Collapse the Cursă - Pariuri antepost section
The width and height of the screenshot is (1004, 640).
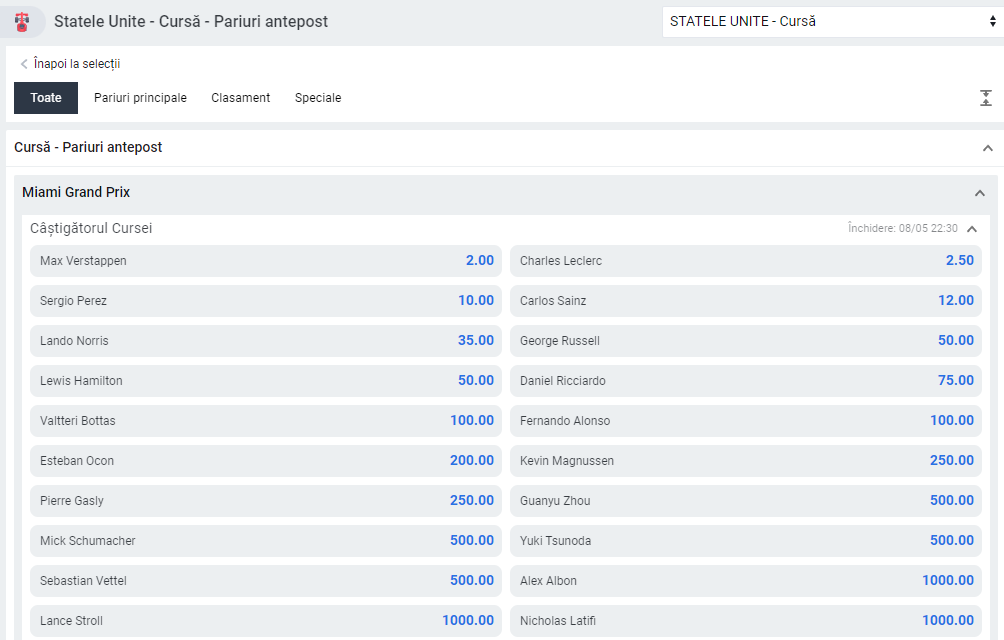pyautogui.click(x=987, y=148)
